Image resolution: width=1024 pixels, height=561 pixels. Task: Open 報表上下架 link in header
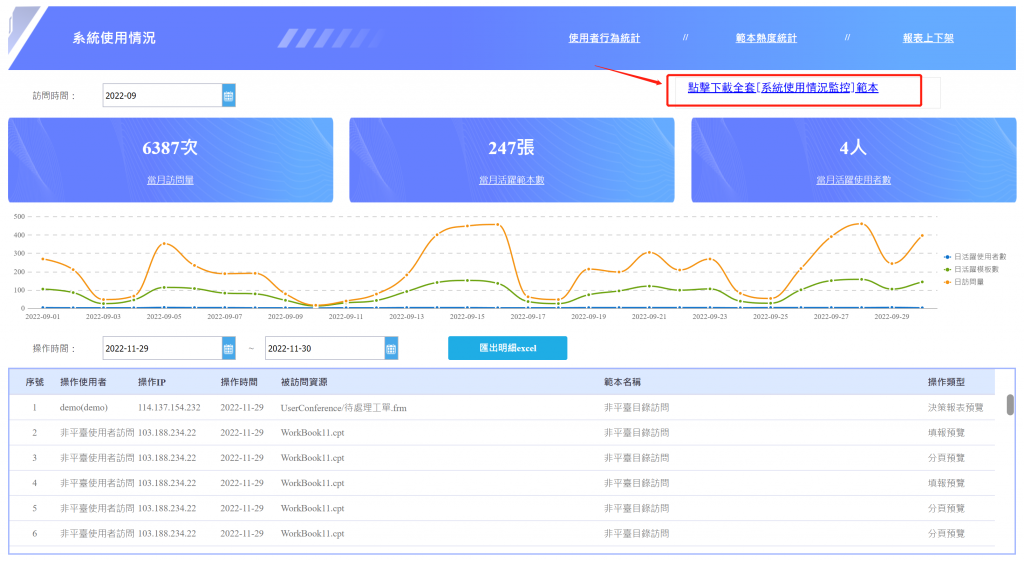coord(928,38)
